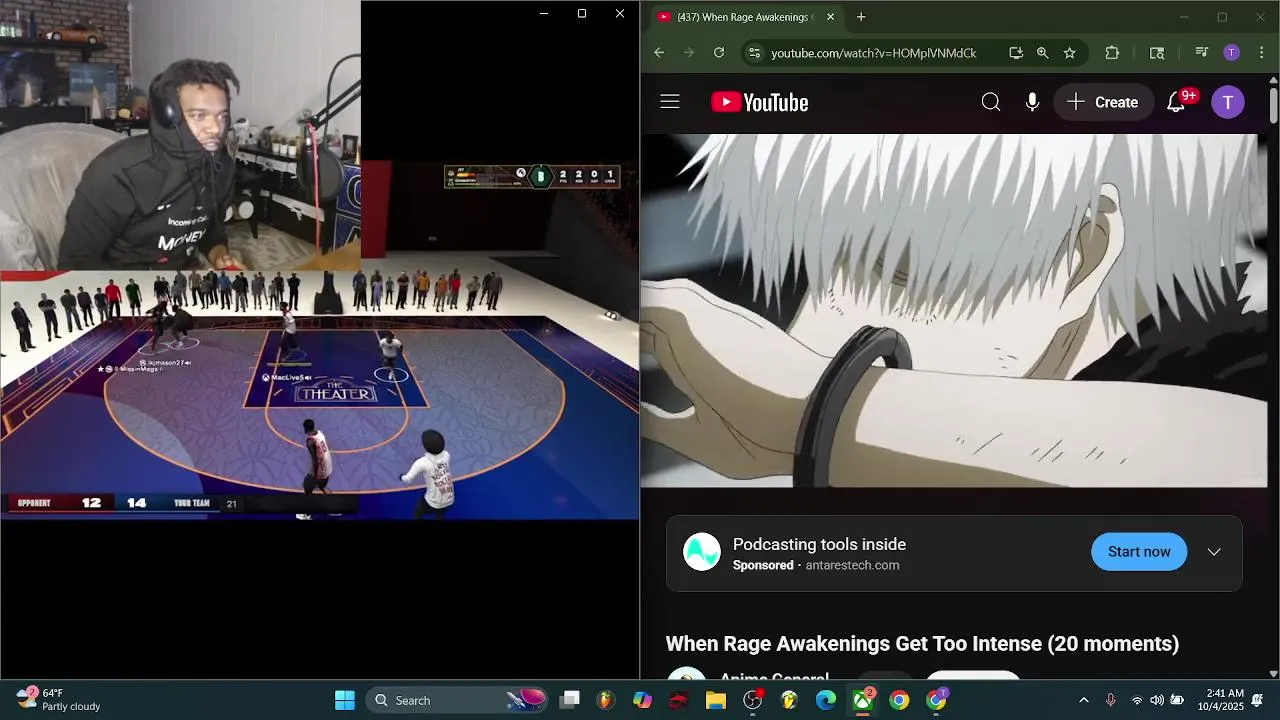This screenshot has height=720, width=1280.
Task: Open YouTube account avatar menu
Action: click(1228, 102)
